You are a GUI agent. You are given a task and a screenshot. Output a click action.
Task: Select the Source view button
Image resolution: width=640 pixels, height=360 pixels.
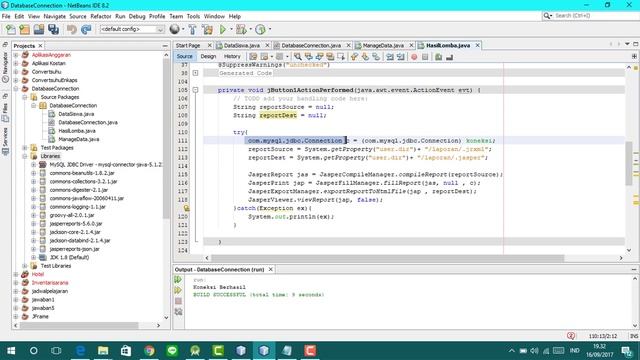click(184, 56)
